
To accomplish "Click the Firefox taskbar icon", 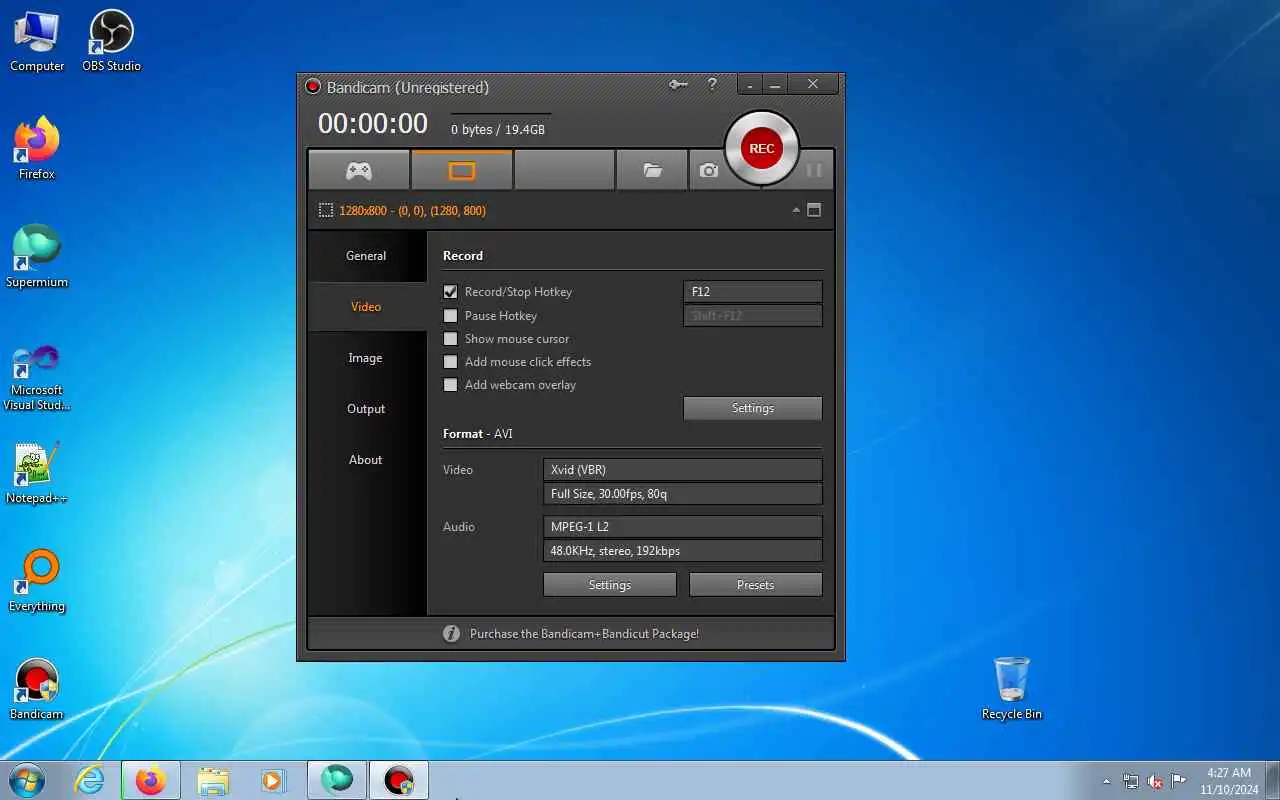I will pyautogui.click(x=151, y=780).
